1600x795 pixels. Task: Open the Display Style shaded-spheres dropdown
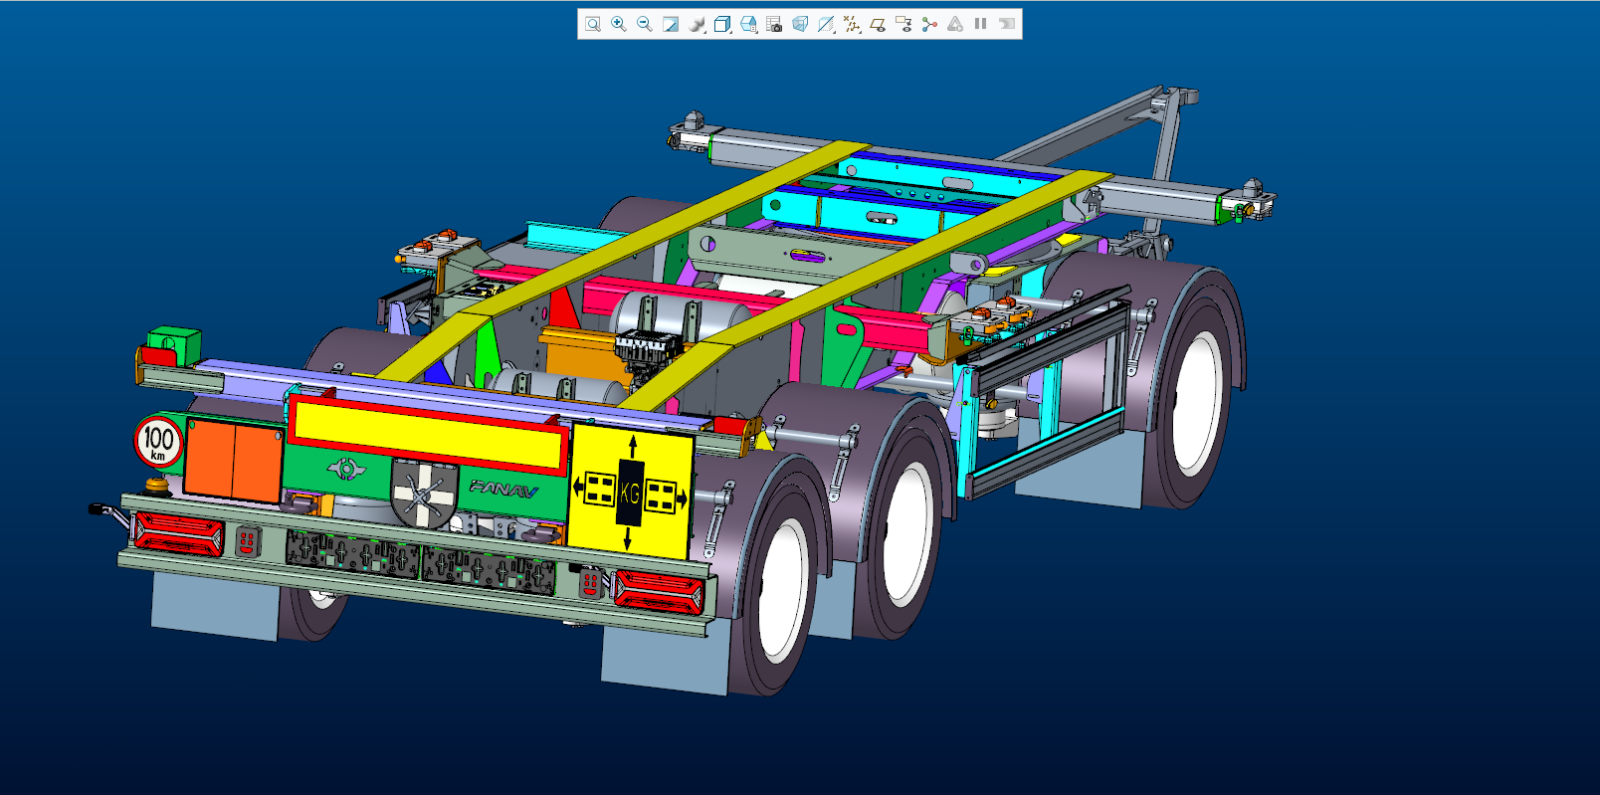pos(697,24)
